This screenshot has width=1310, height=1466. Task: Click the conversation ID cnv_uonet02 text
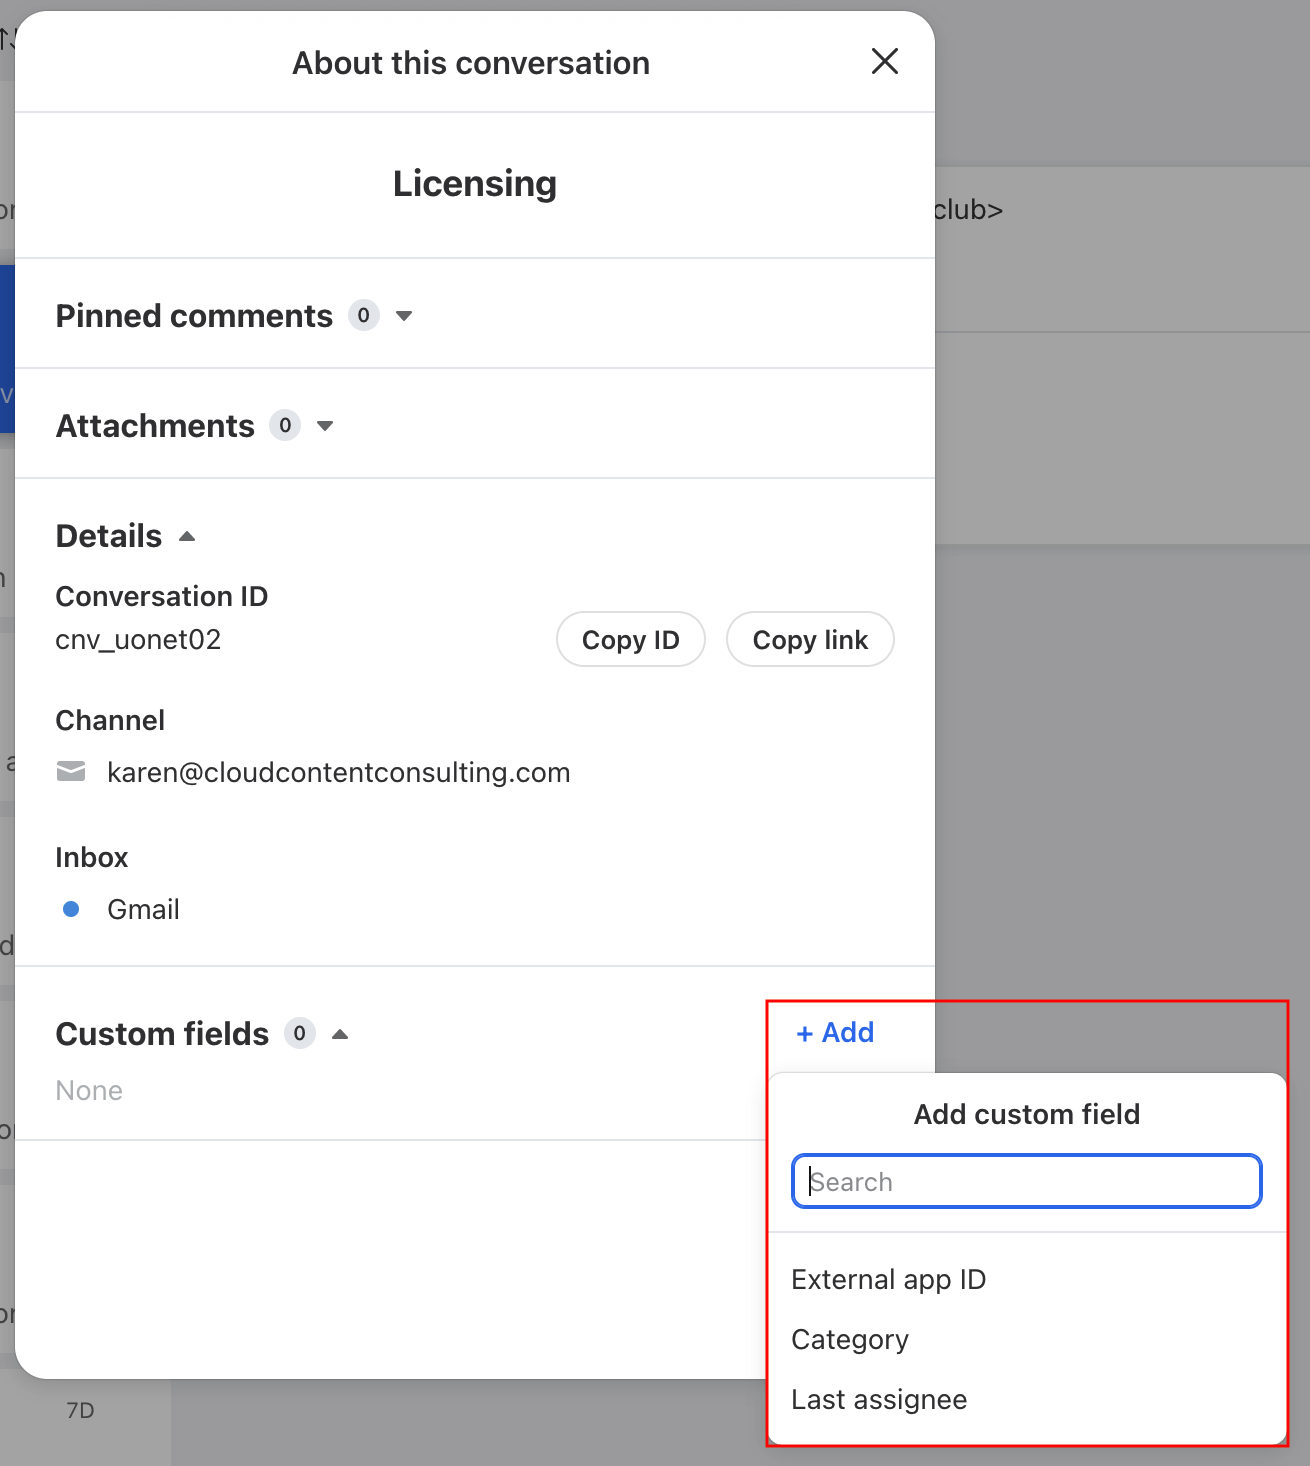coord(138,640)
